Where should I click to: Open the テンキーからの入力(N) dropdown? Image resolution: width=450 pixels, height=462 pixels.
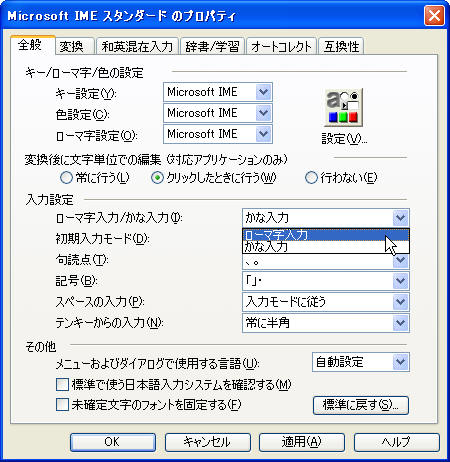click(326, 323)
